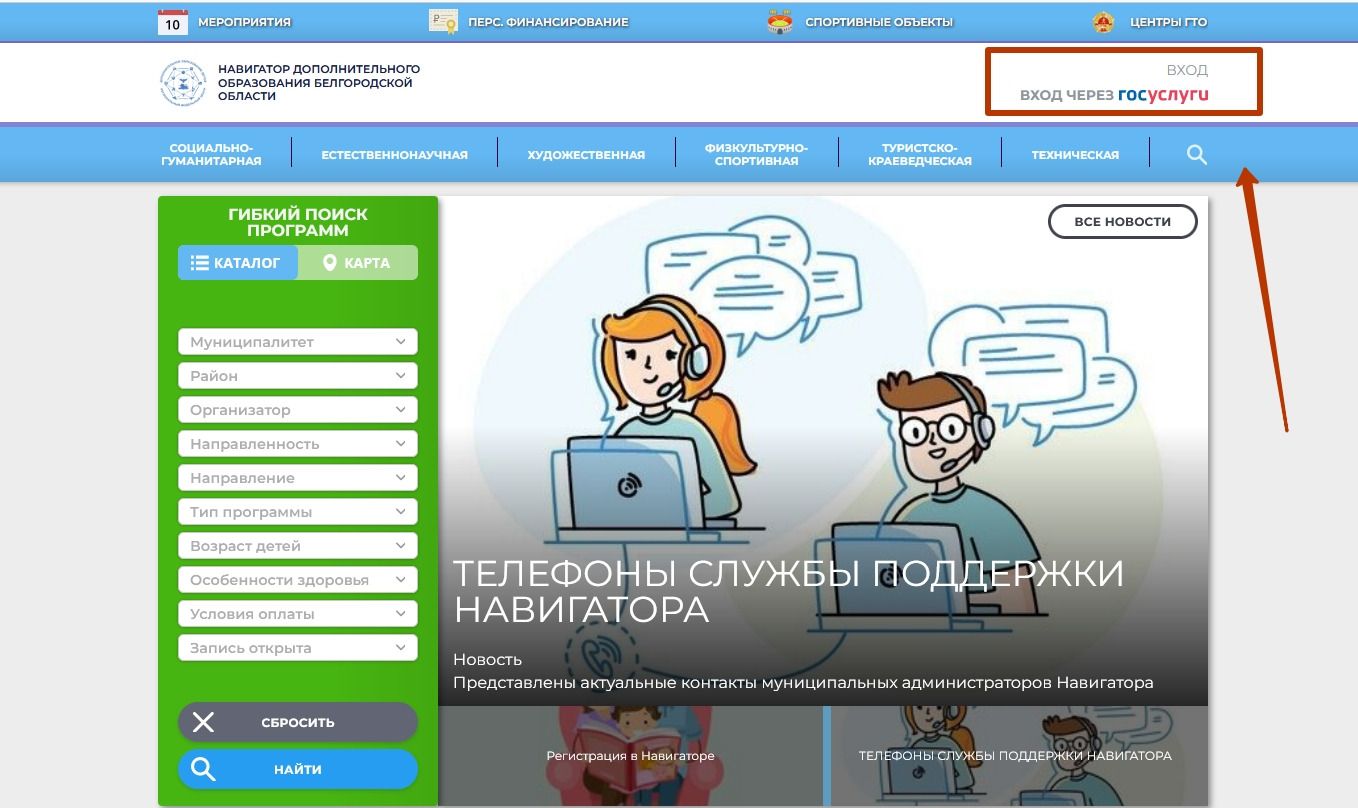Open the Туристско-краеведческая category
This screenshot has width=1358, height=808.
(919, 155)
